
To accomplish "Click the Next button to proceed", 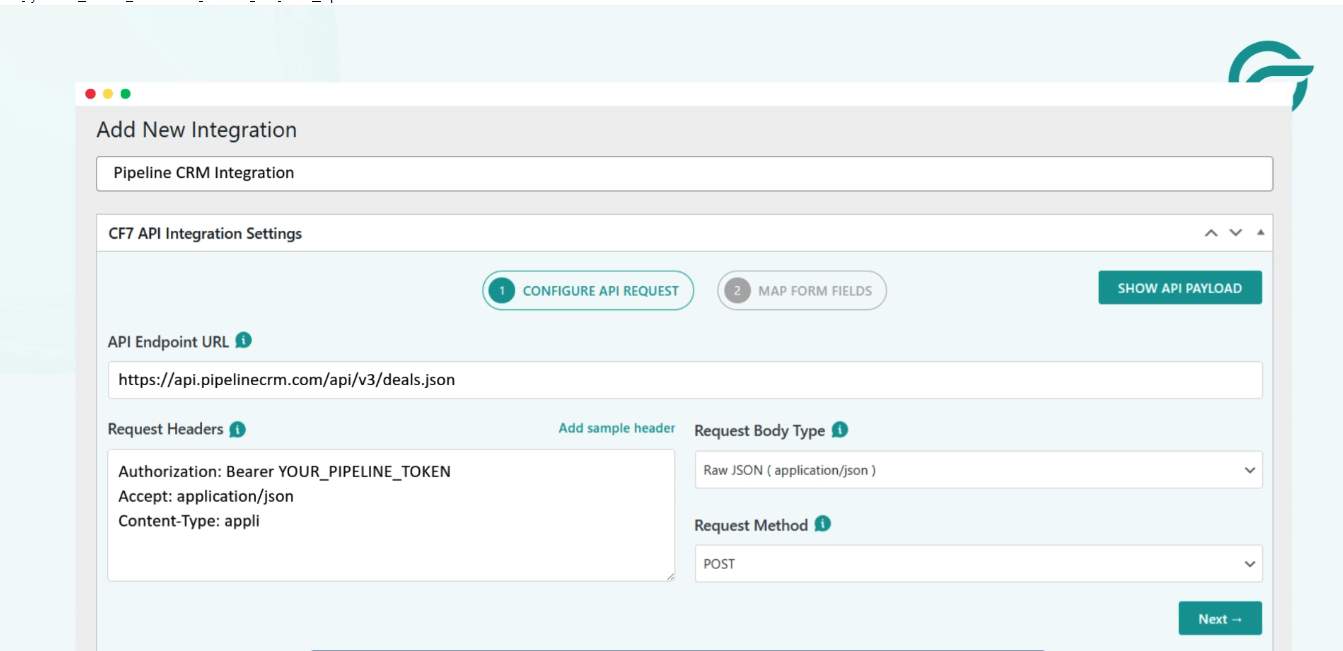I will tap(1220, 618).
